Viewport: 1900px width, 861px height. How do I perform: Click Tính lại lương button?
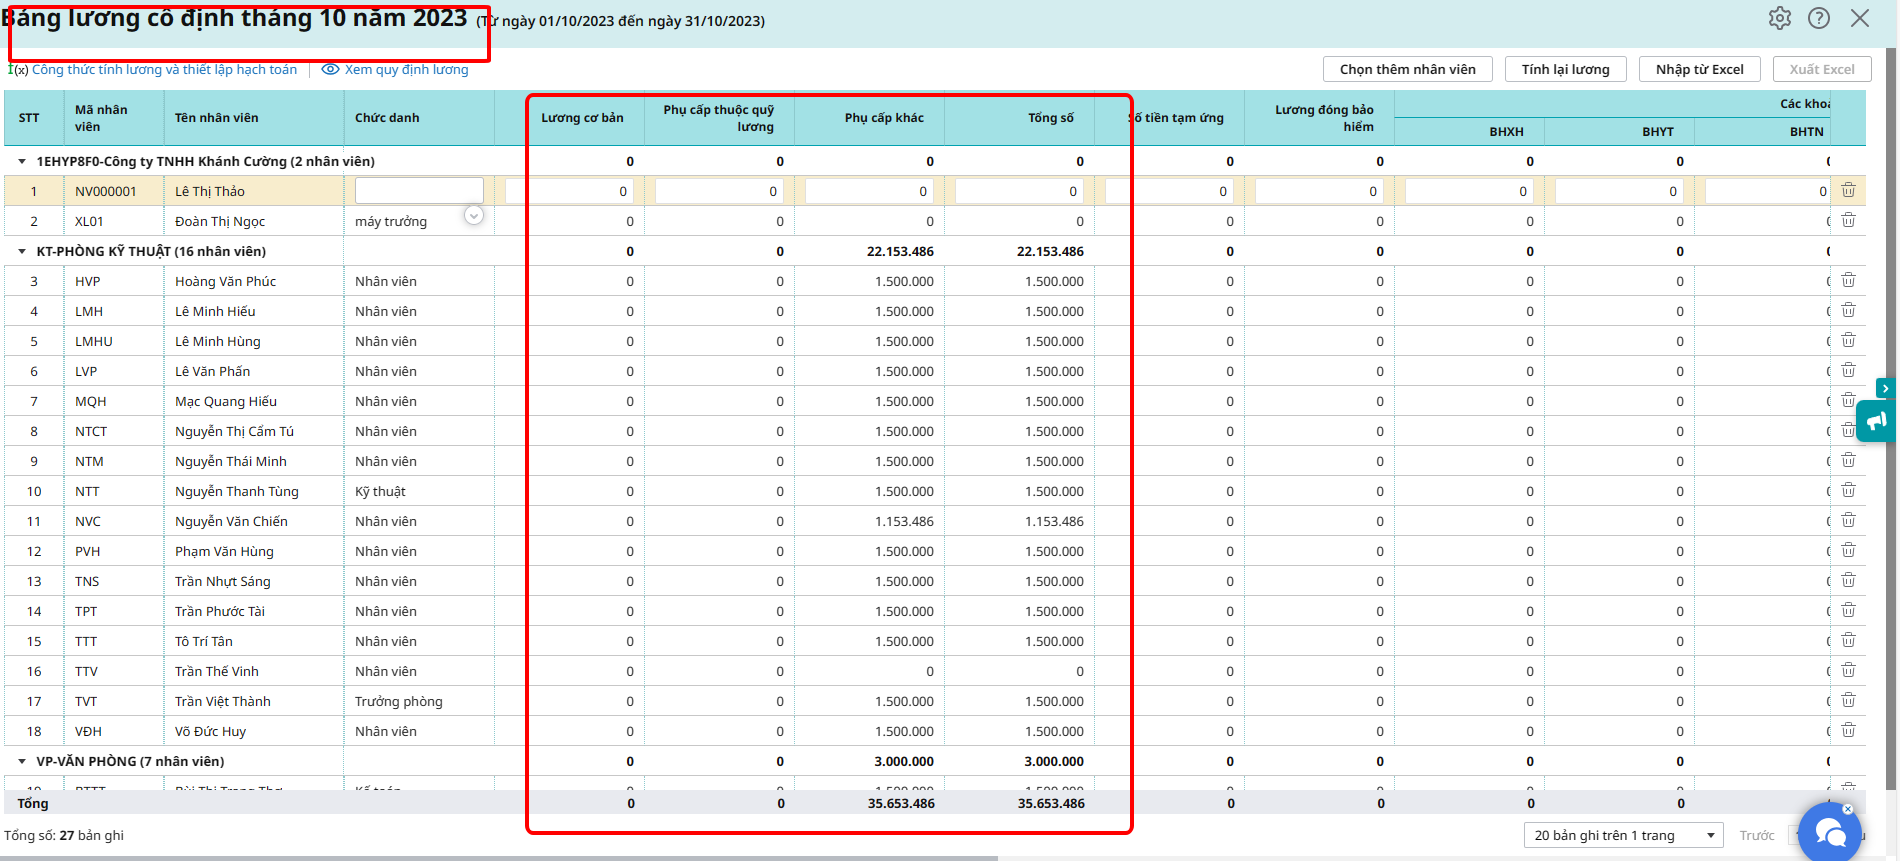1566,69
